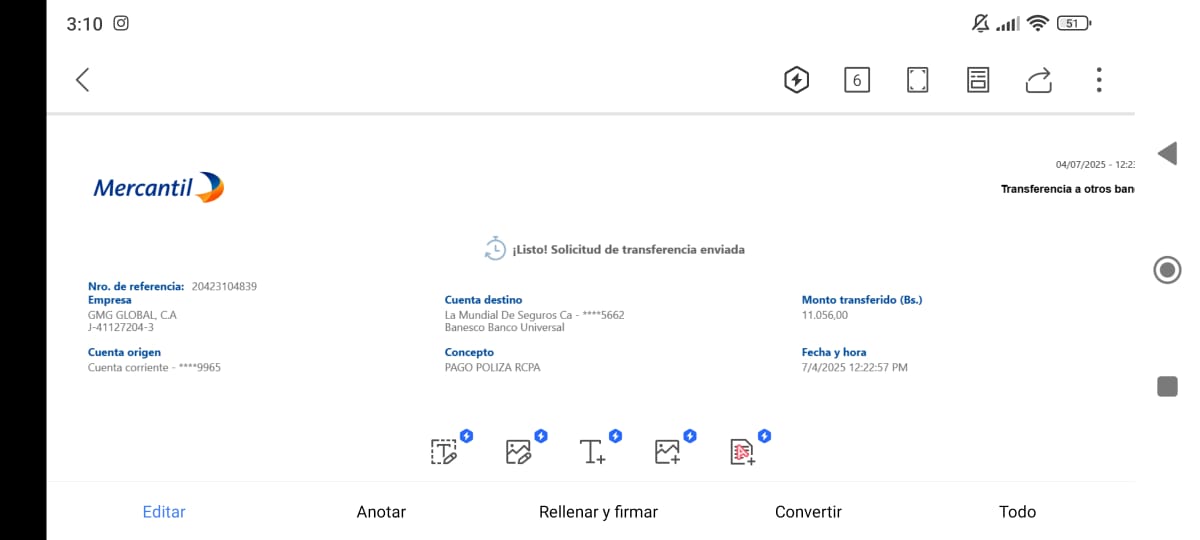This screenshot has width=1200, height=540.
Task: Choose the Add text tool
Action: [593, 452]
